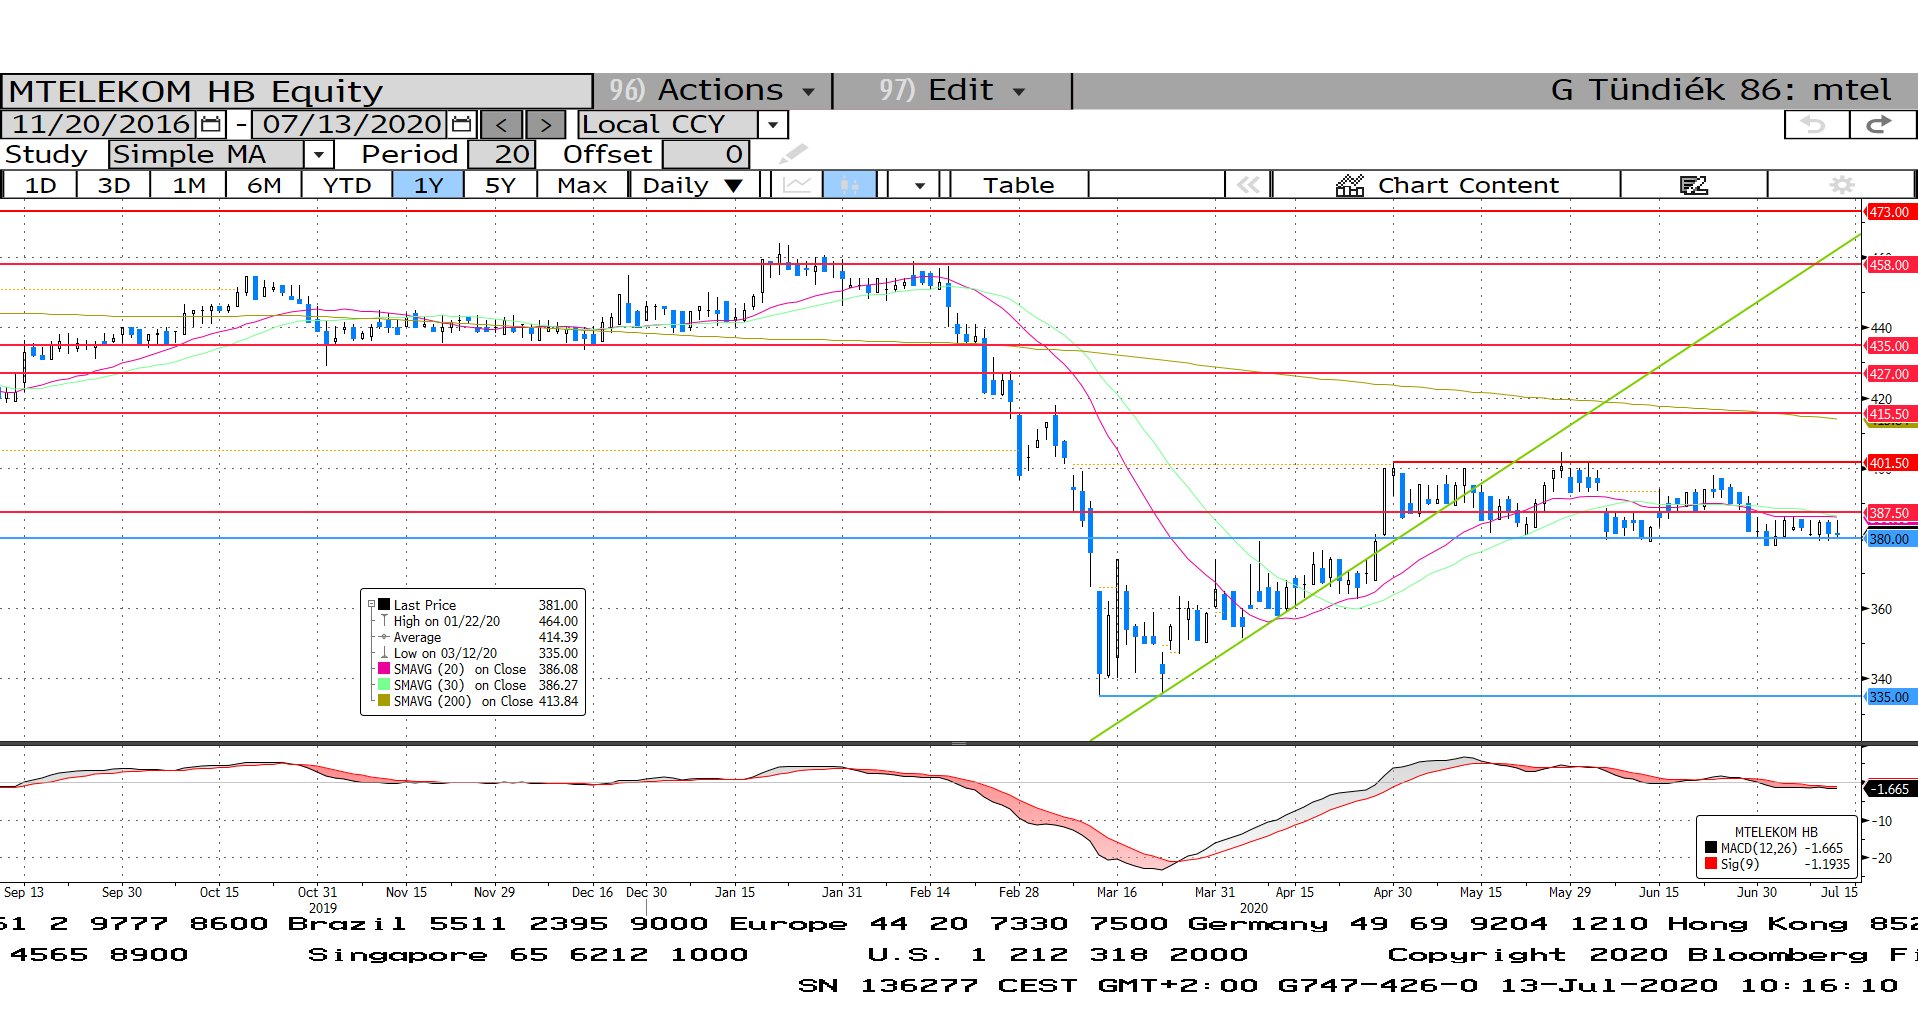The height and width of the screenshot is (1025, 1918).
Task: Expand the Edit dropdown menu
Action: click(1019, 92)
